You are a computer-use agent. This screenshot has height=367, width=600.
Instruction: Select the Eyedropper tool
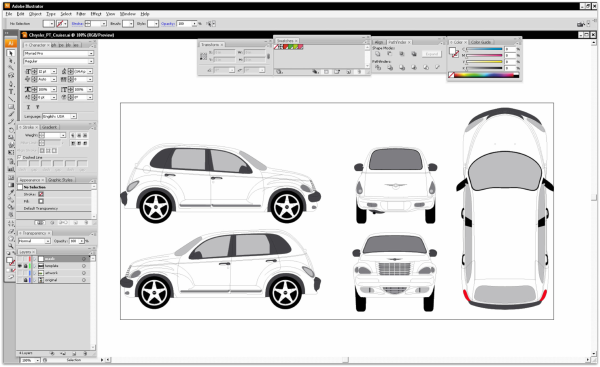pos(11,192)
